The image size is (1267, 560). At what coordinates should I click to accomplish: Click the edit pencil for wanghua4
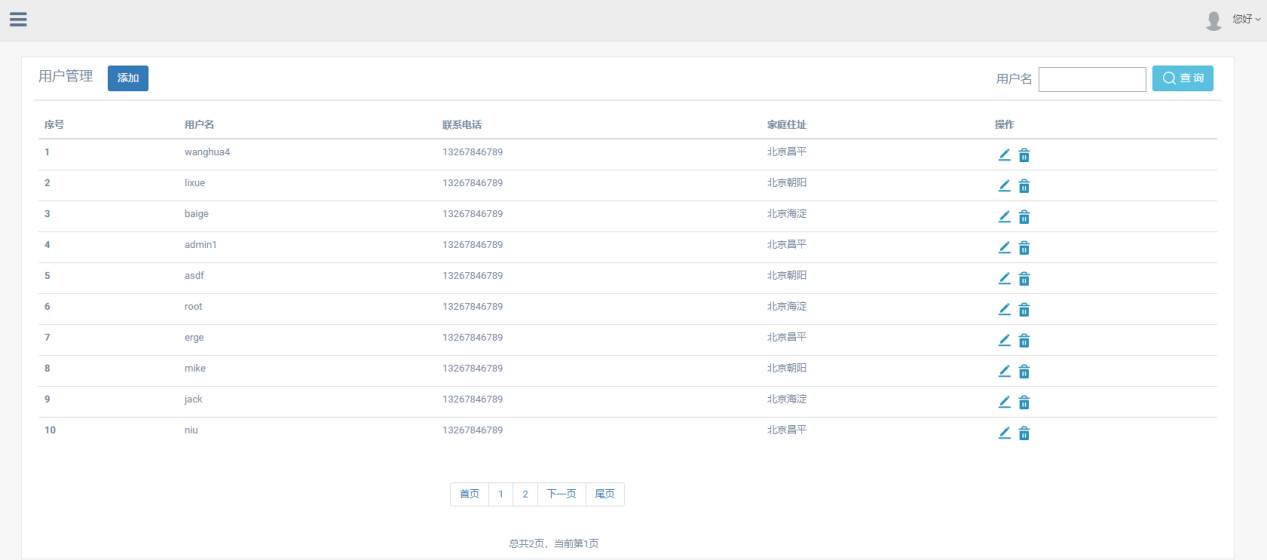pos(1005,155)
